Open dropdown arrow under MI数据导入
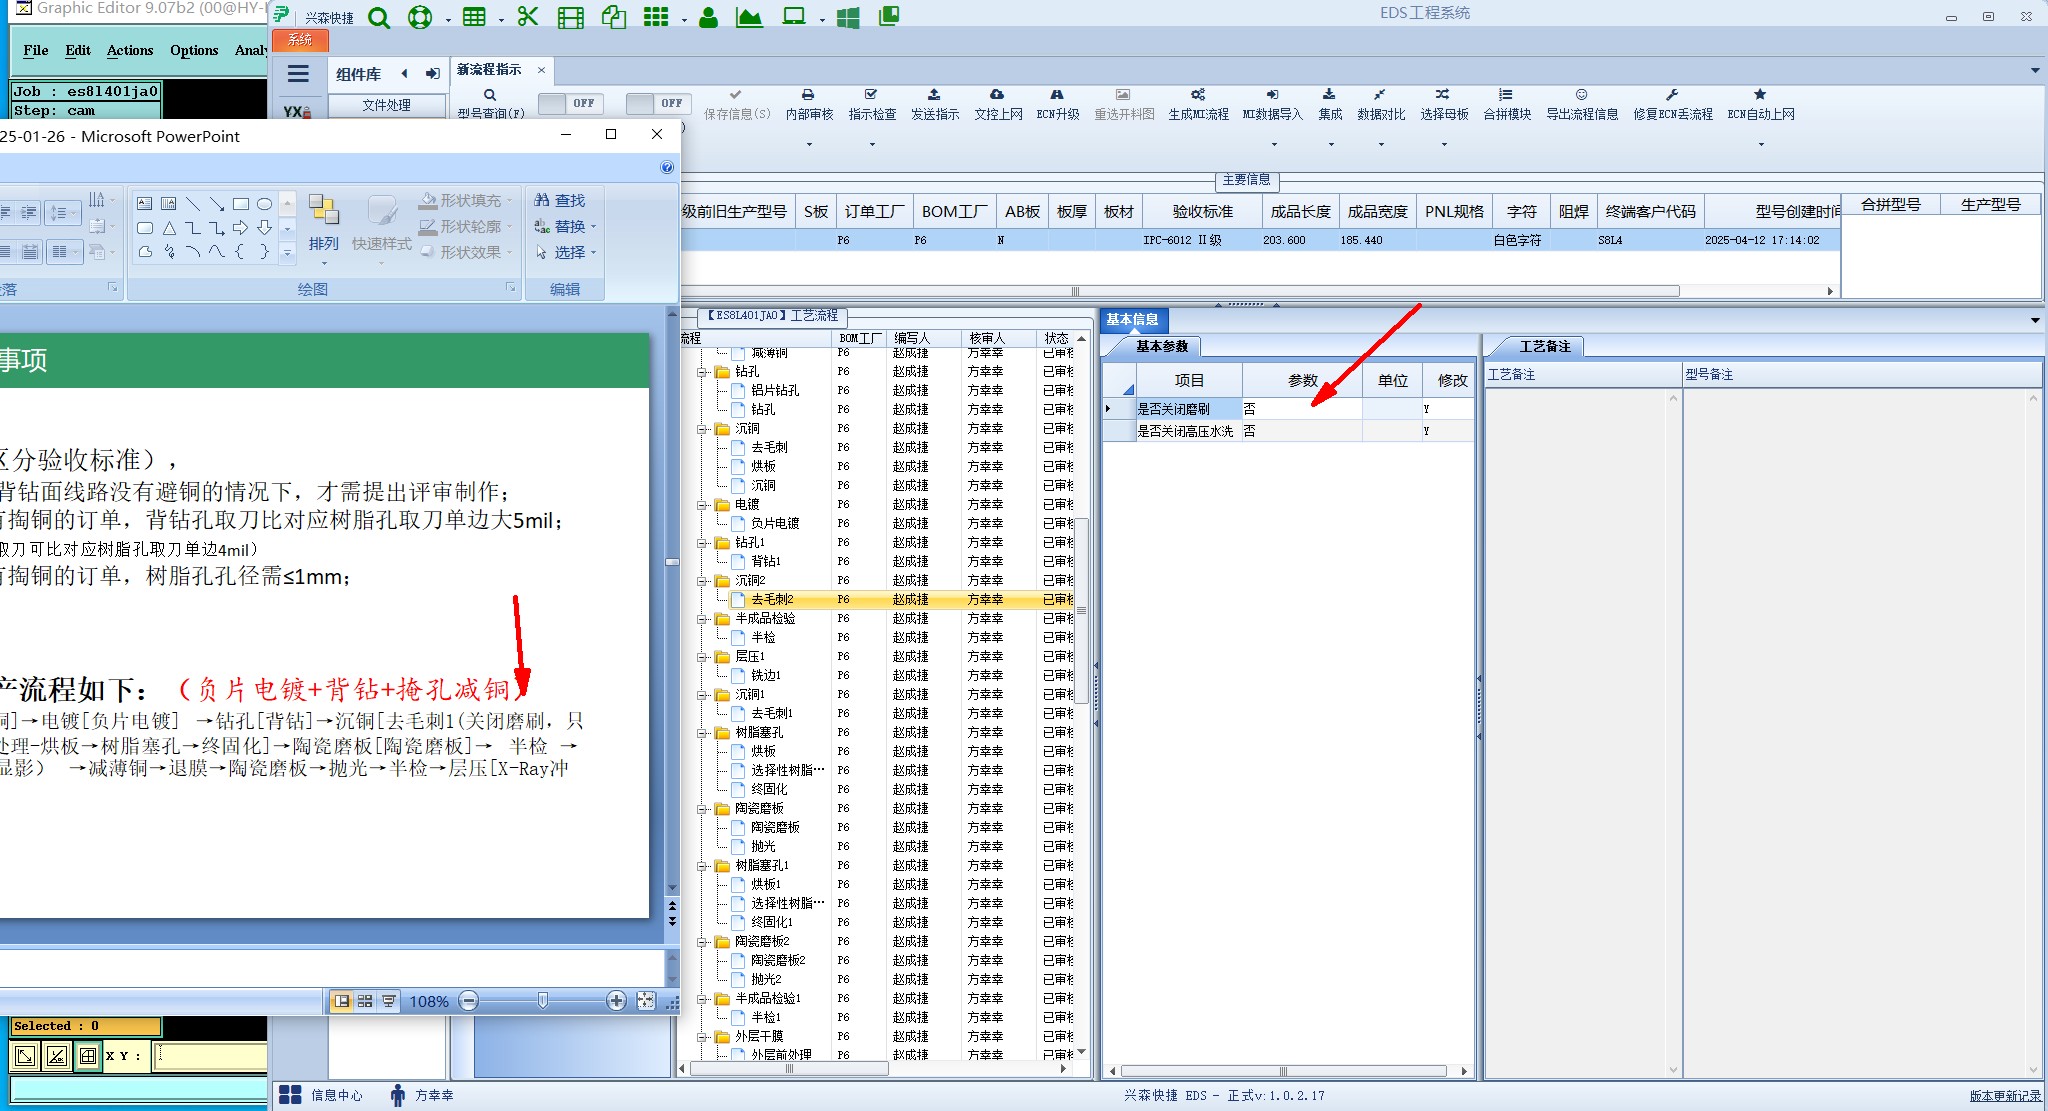 point(1273,144)
